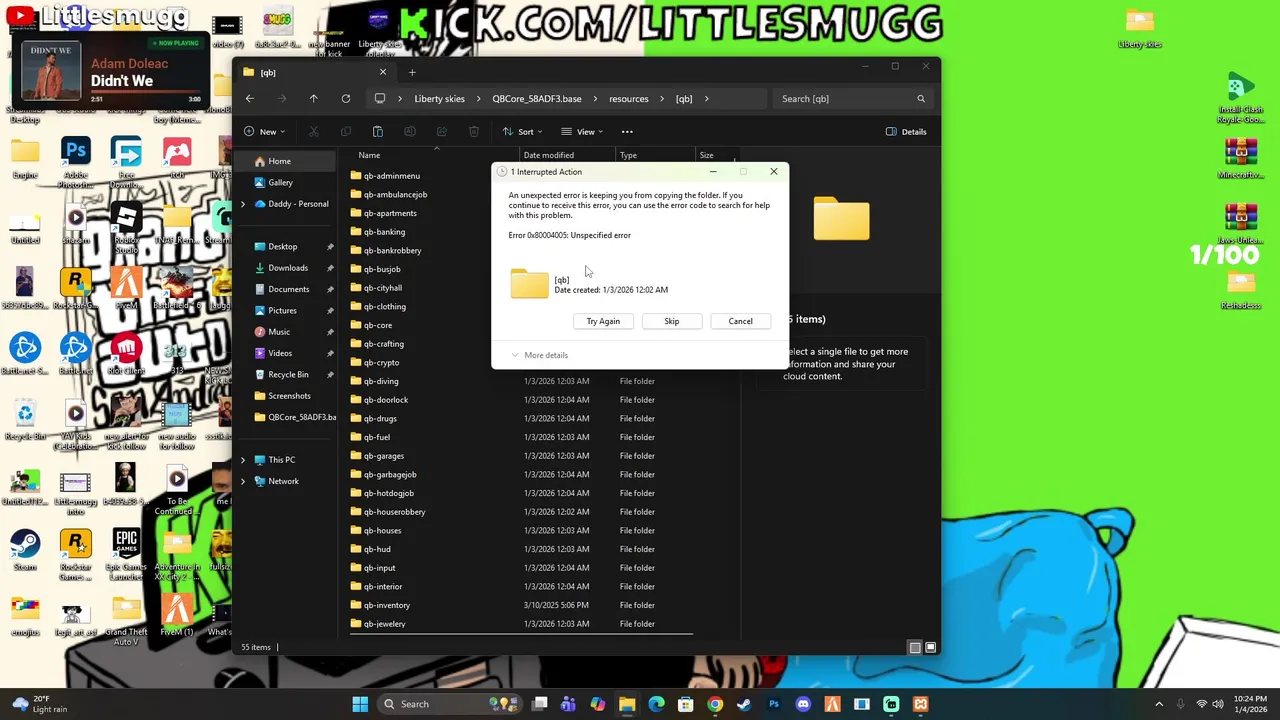The height and width of the screenshot is (720, 1280).
Task: Click Try Again in error dialog
Action: 603,321
